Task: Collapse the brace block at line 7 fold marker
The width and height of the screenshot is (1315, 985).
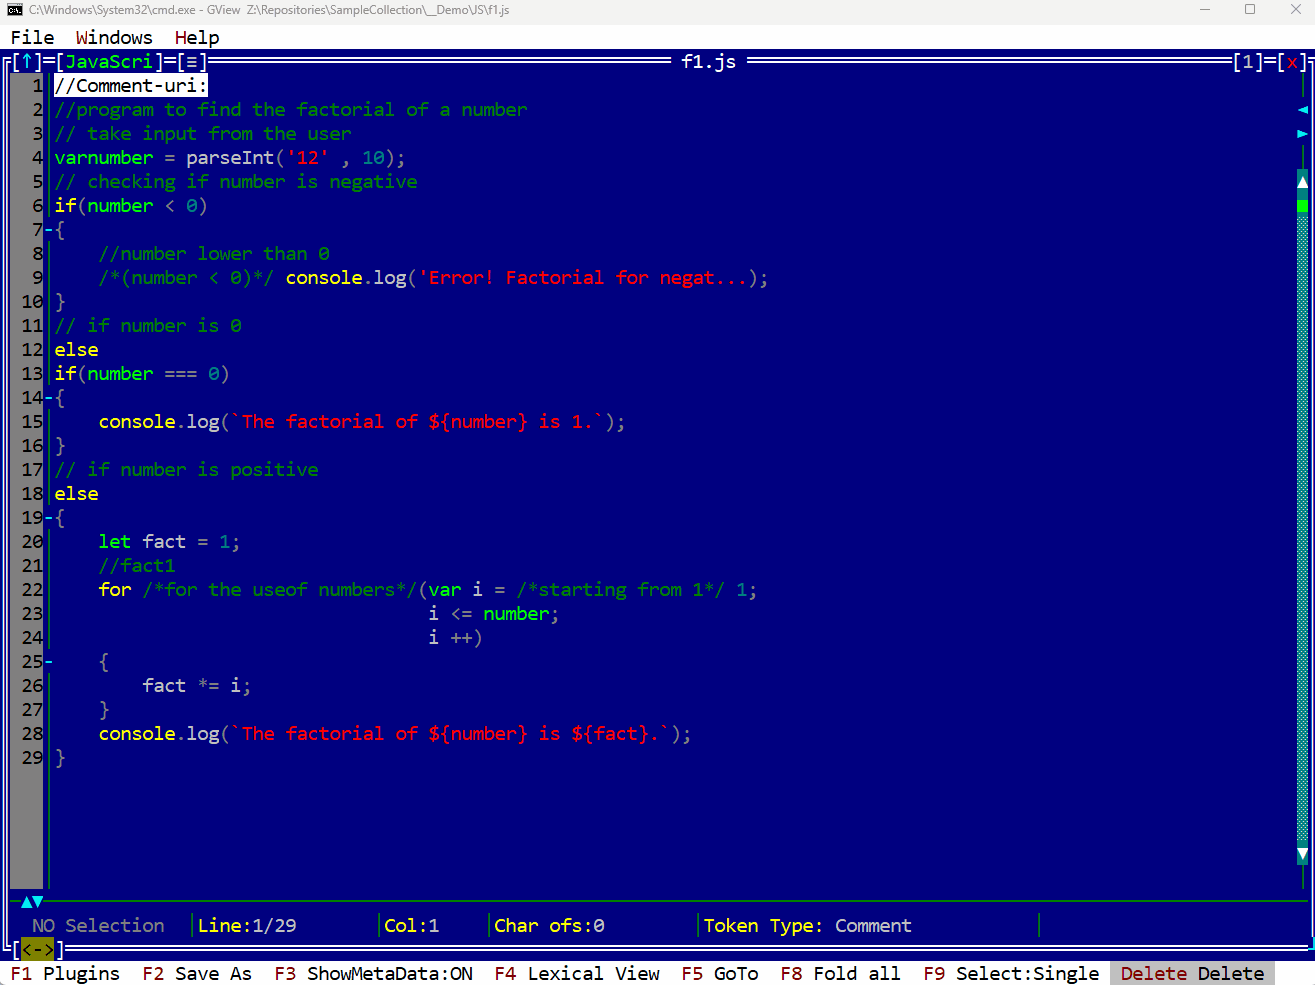Action: 47,229
